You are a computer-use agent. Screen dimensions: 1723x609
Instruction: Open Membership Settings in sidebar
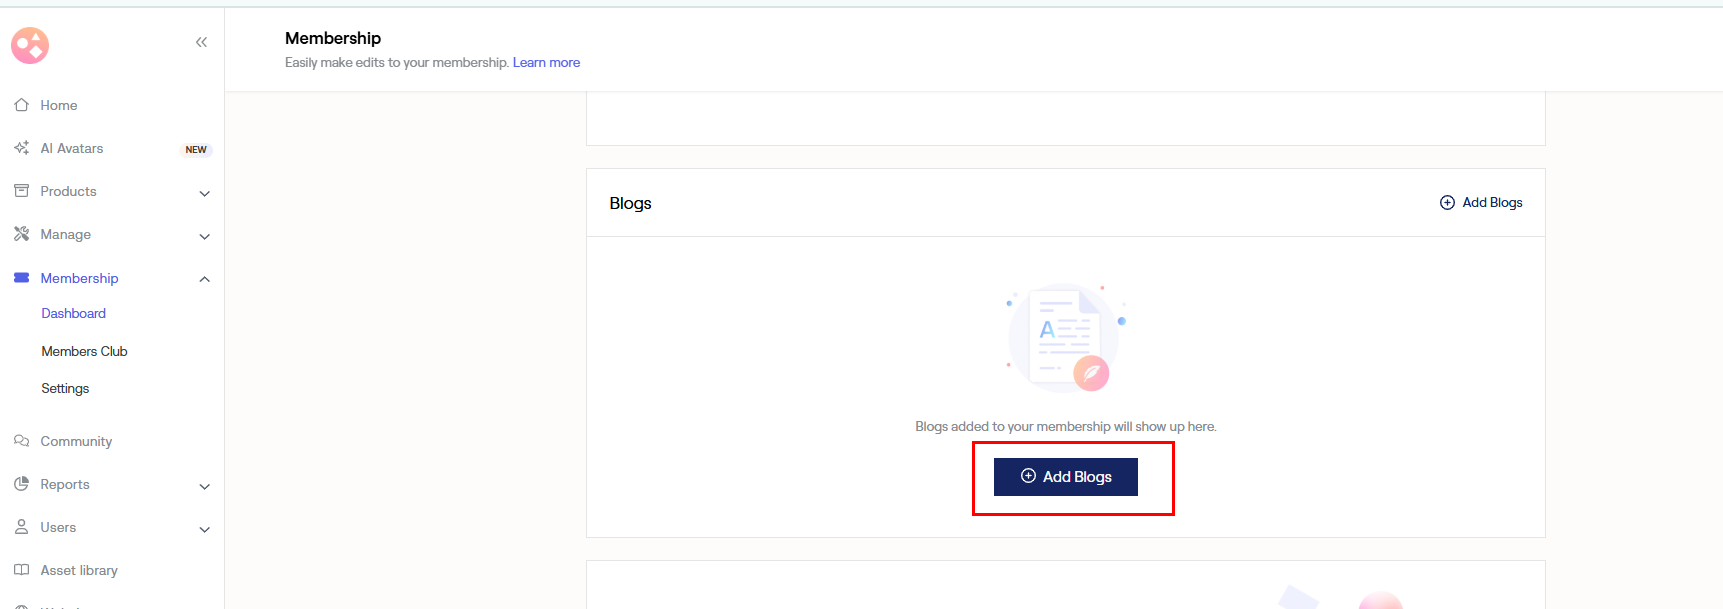coord(65,388)
